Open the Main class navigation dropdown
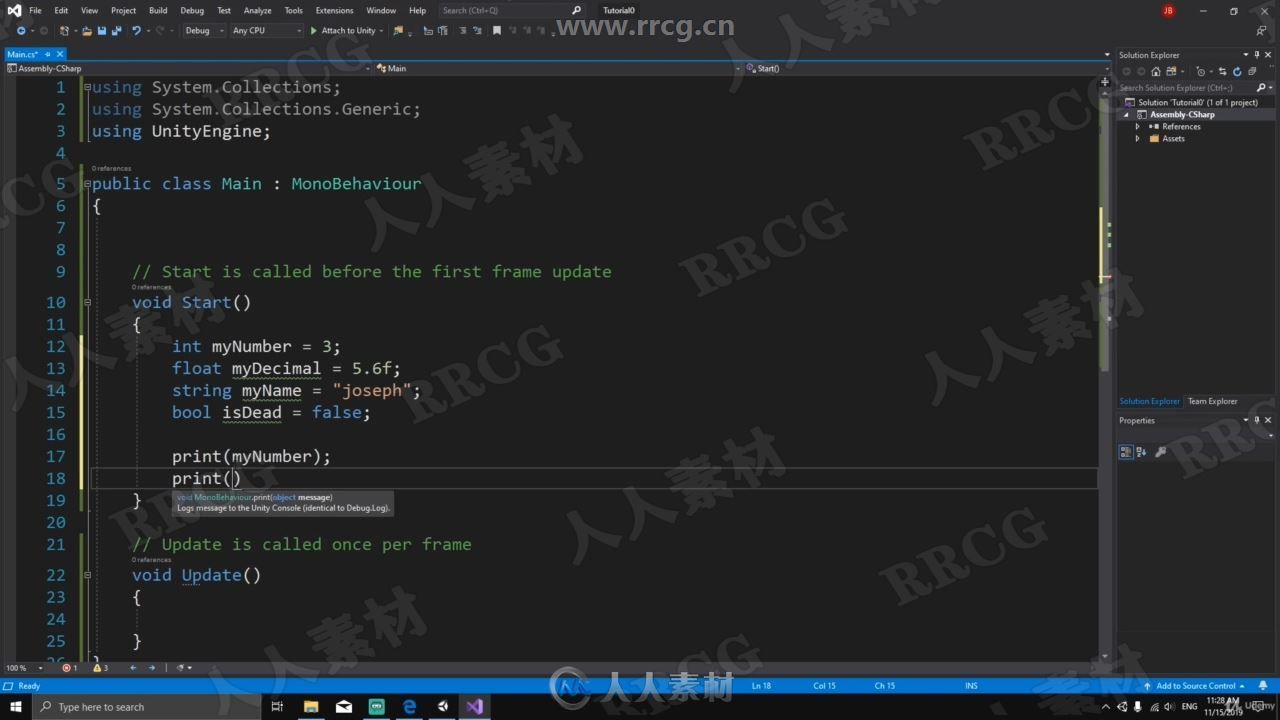This screenshot has height=720, width=1280. click(558, 68)
